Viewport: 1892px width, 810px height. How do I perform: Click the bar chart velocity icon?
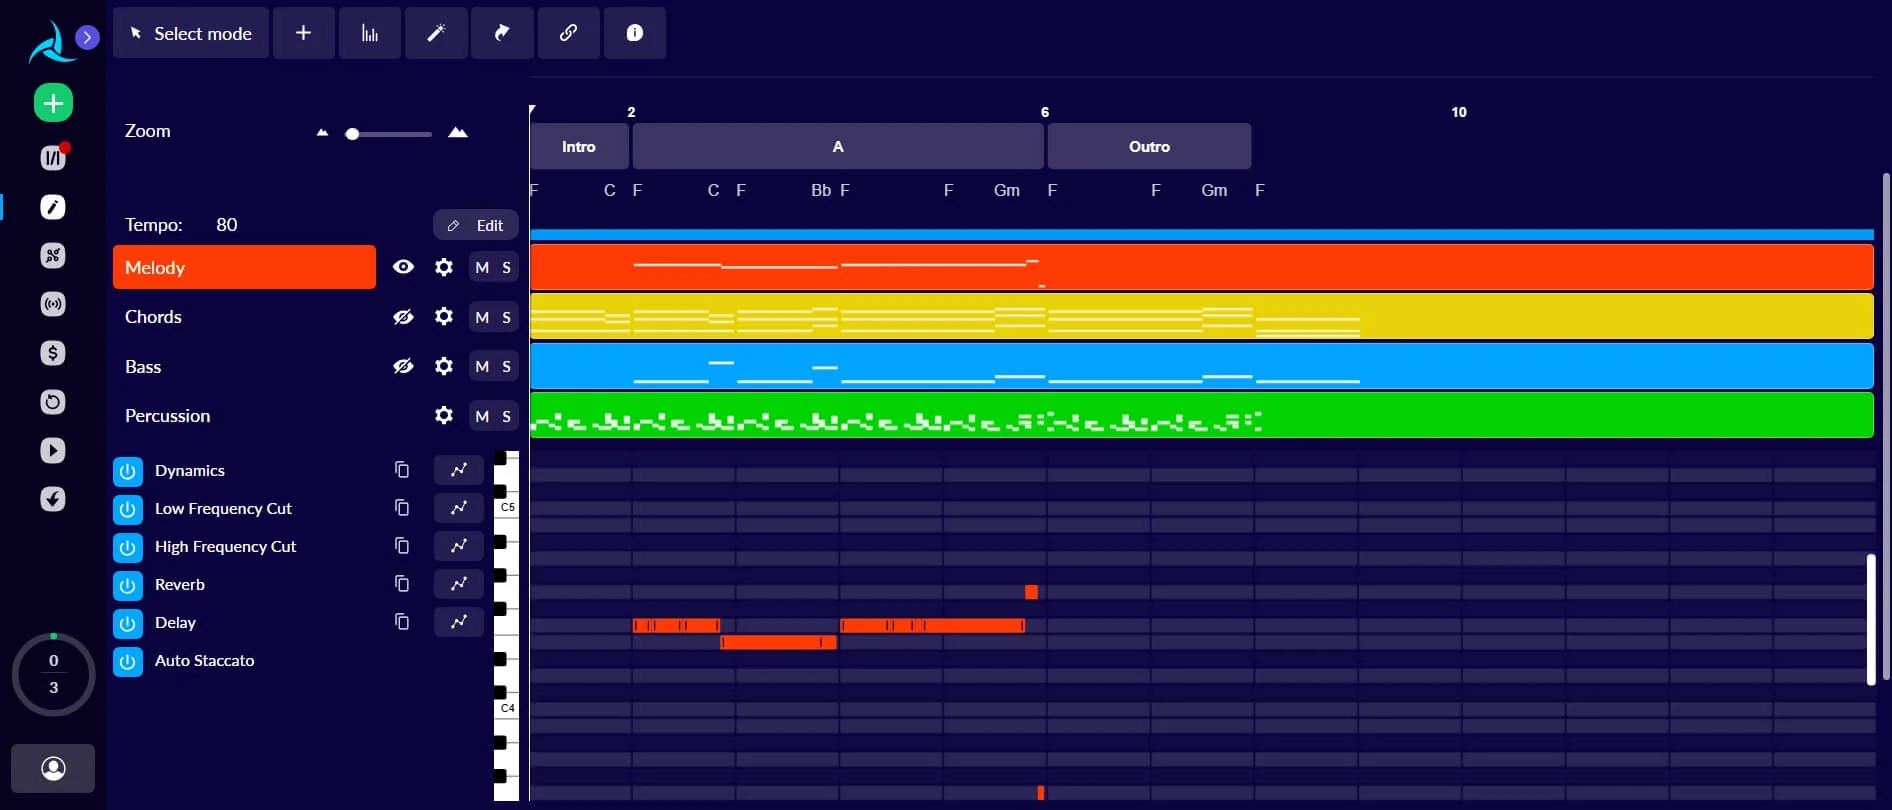point(370,33)
